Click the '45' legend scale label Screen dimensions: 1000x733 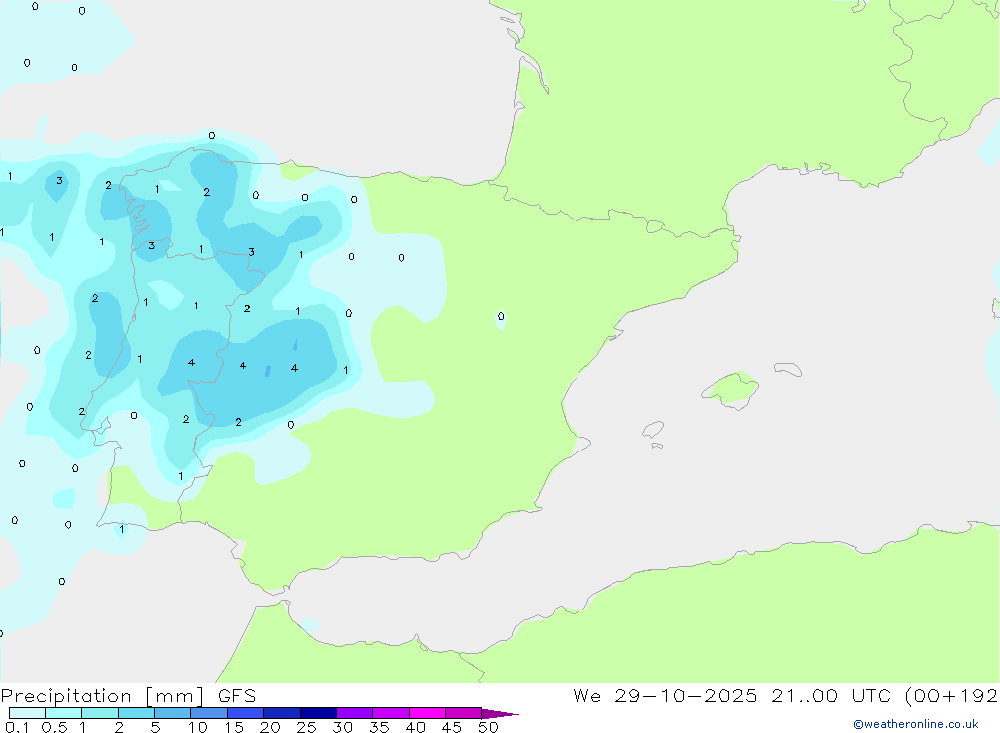click(452, 727)
